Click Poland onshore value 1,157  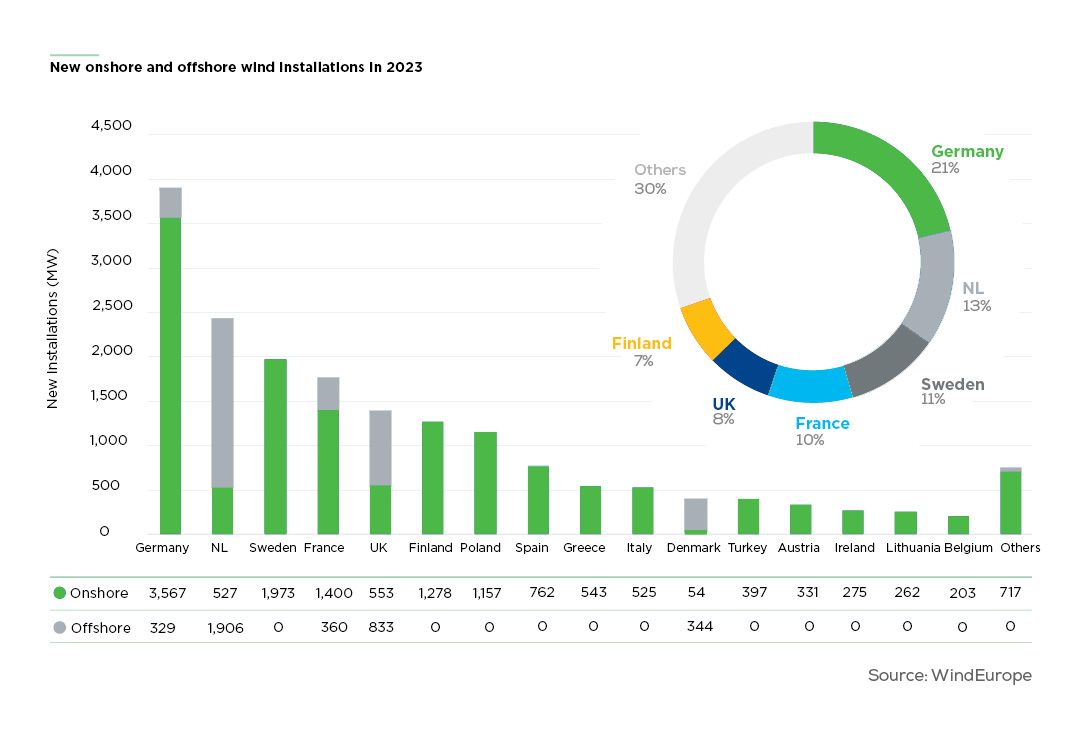(x=486, y=593)
